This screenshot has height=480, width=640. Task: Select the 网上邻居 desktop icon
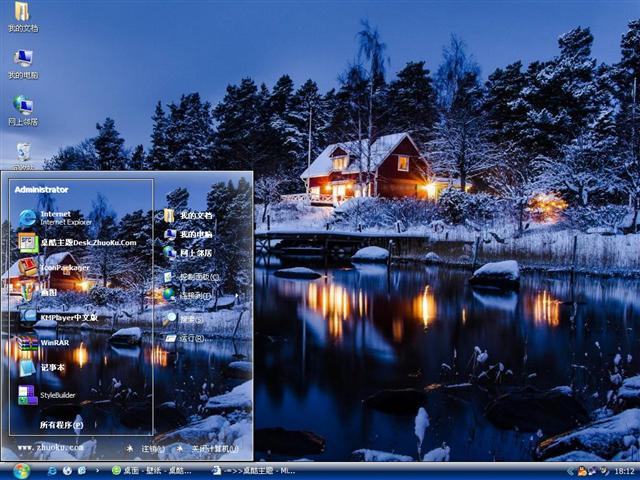point(22,108)
